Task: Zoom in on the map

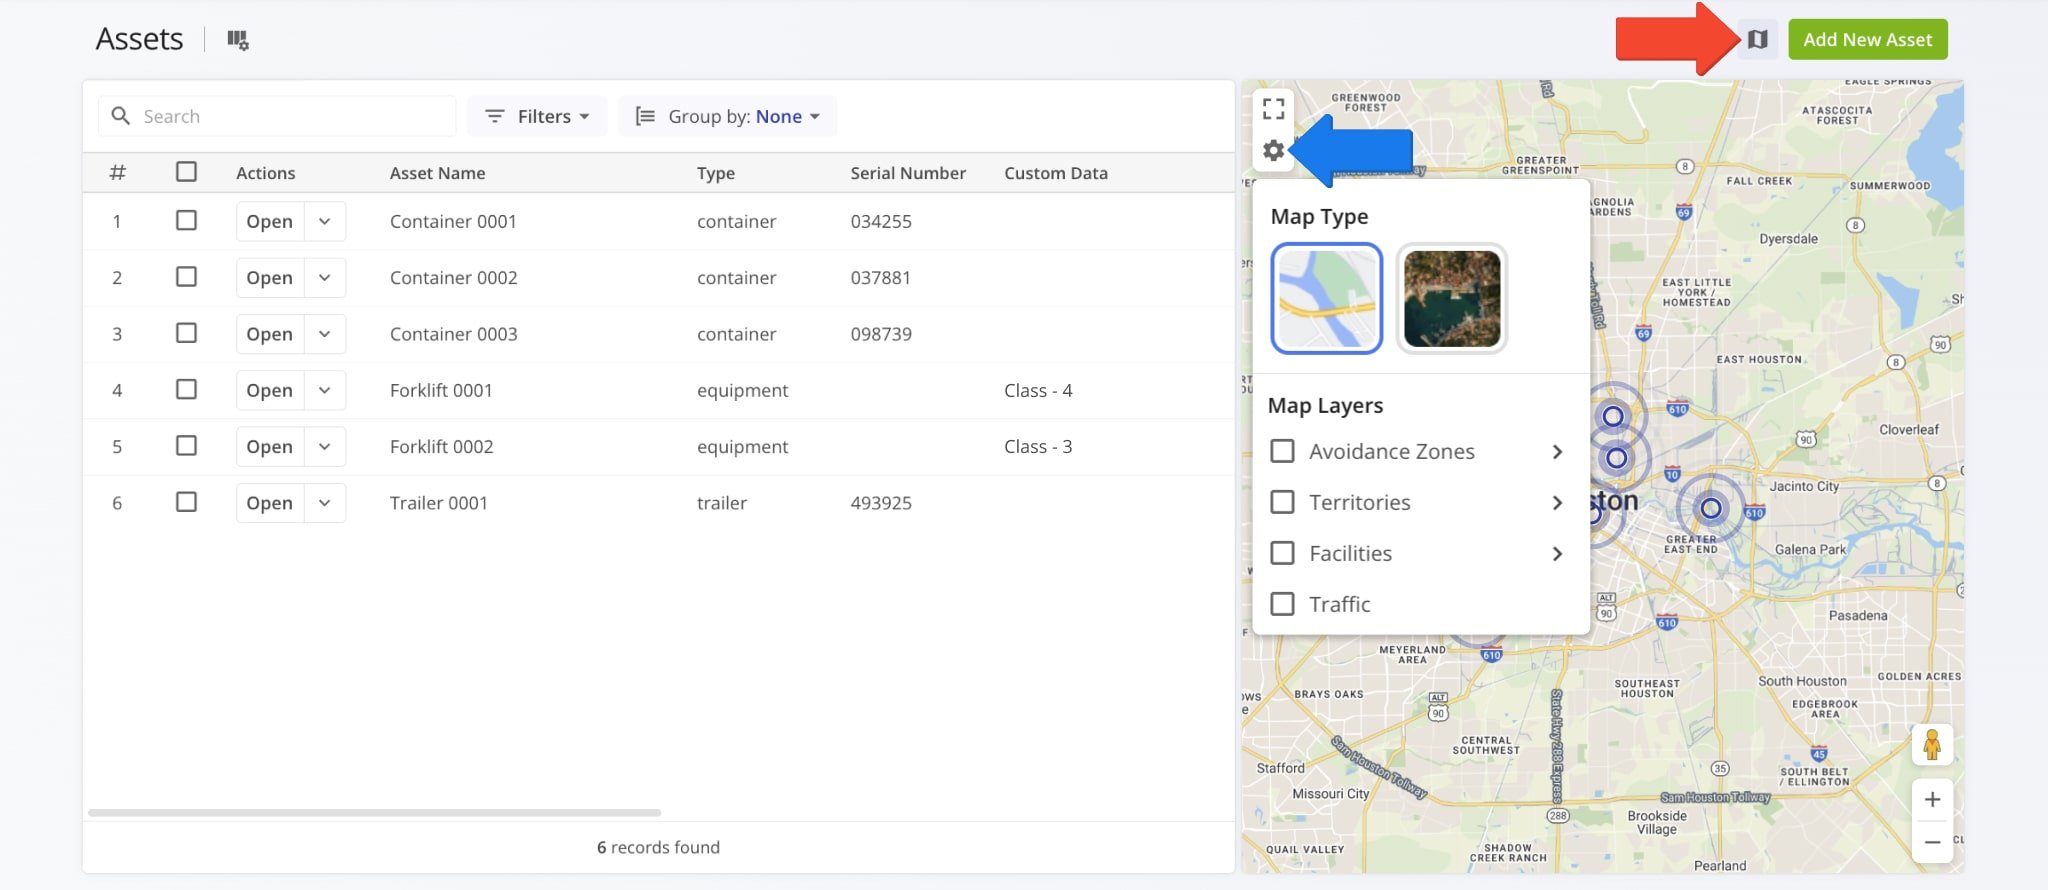Action: click(1931, 800)
